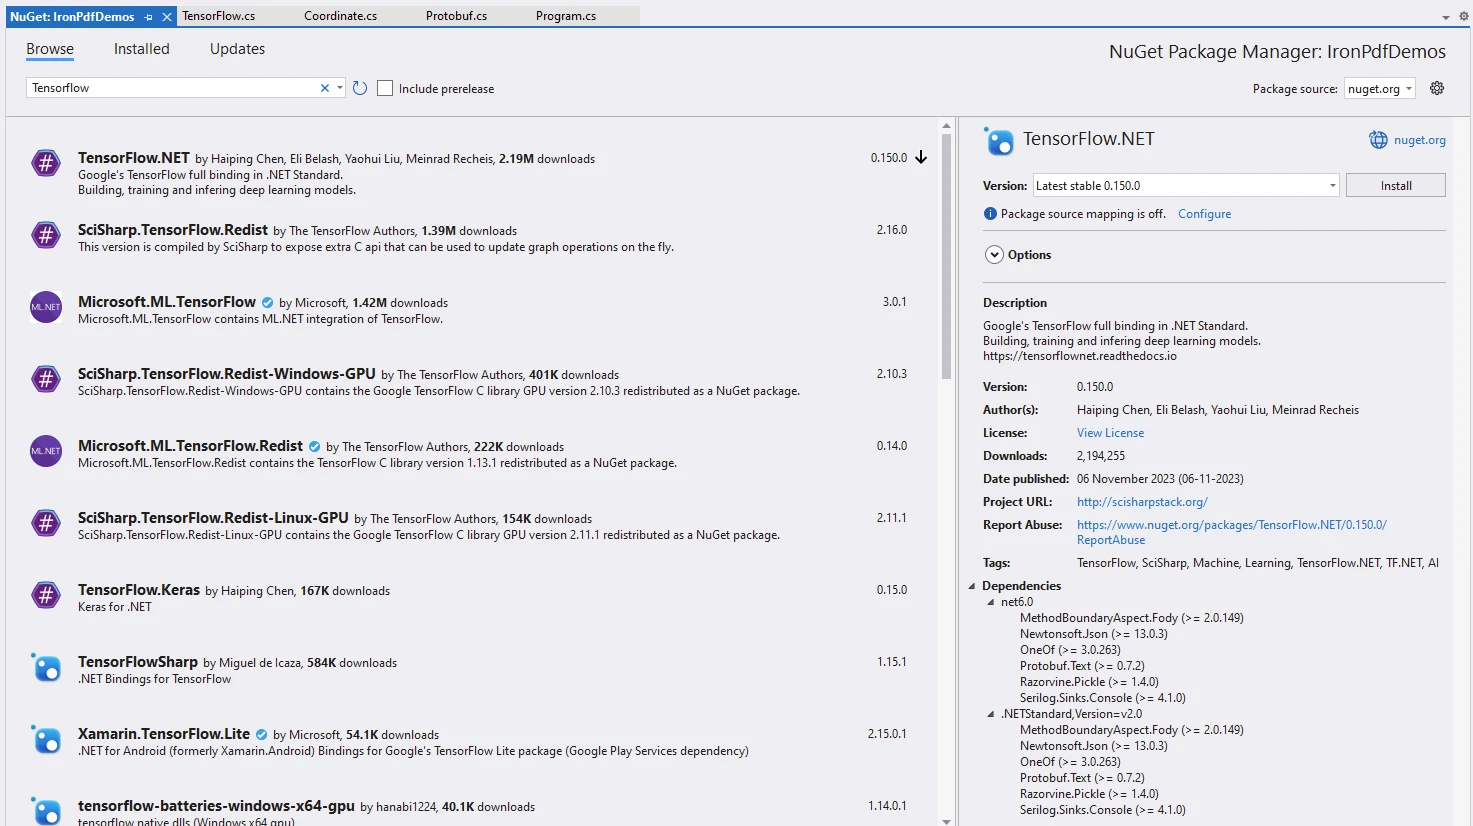
Task: Open the search box history dropdown
Action: click(340, 88)
